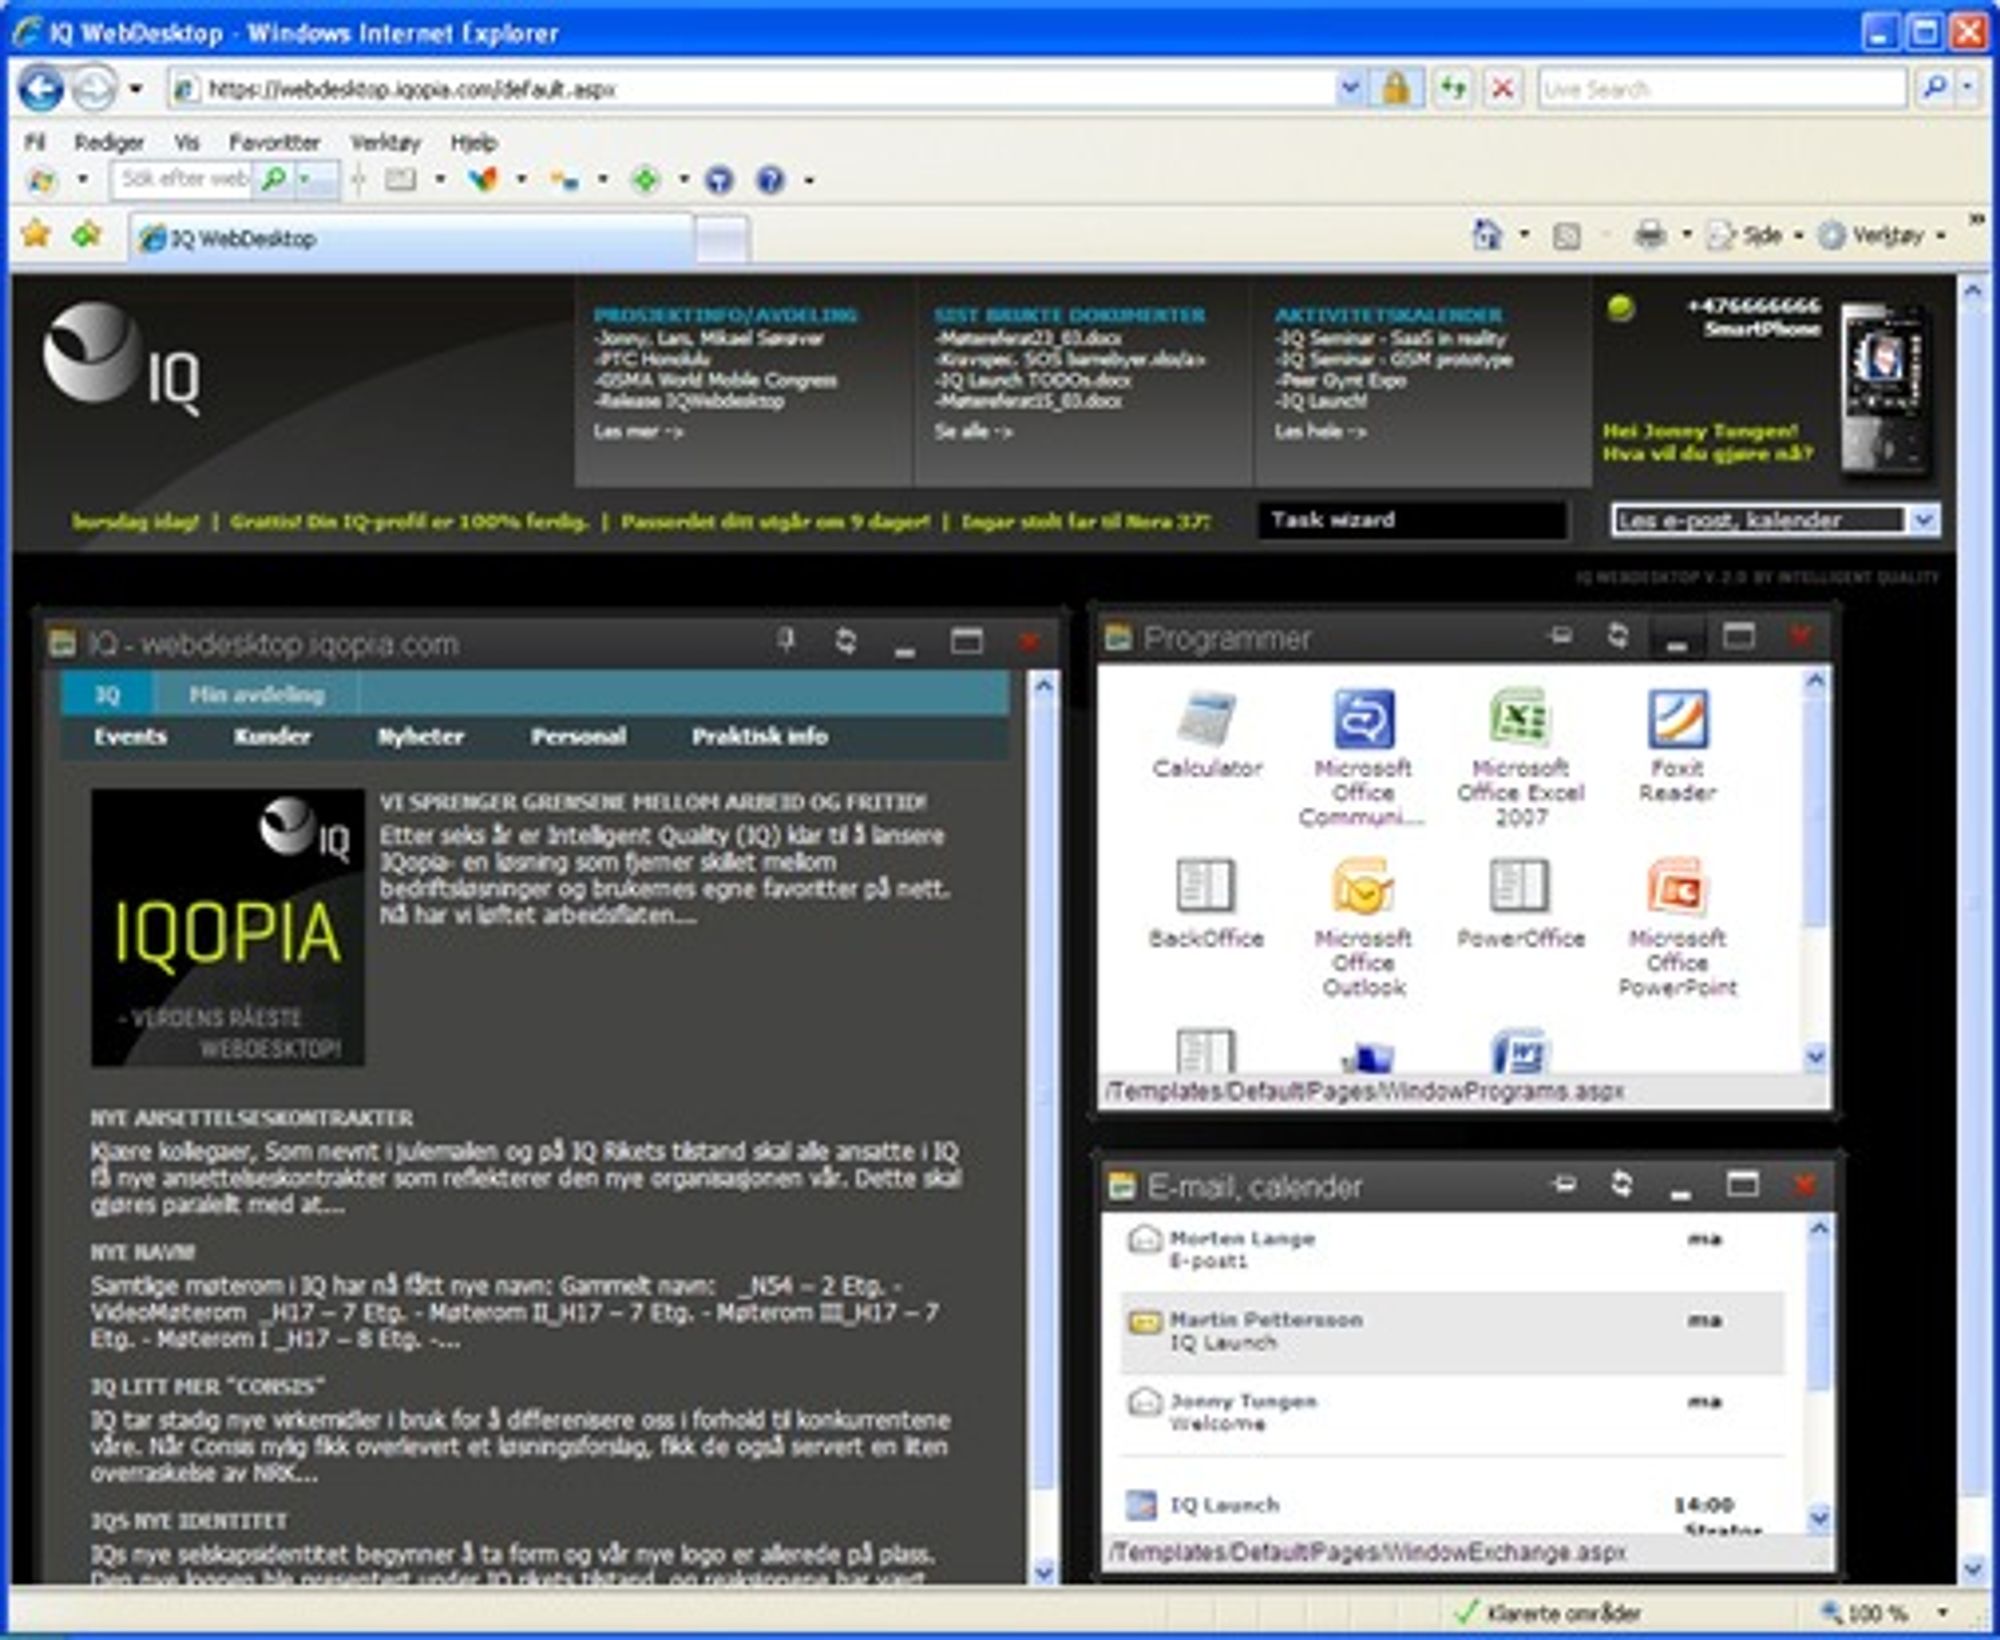Image resolution: width=2000 pixels, height=1640 pixels.
Task: Open the Martin Pettersson IQ Launch email
Action: point(1452,1331)
